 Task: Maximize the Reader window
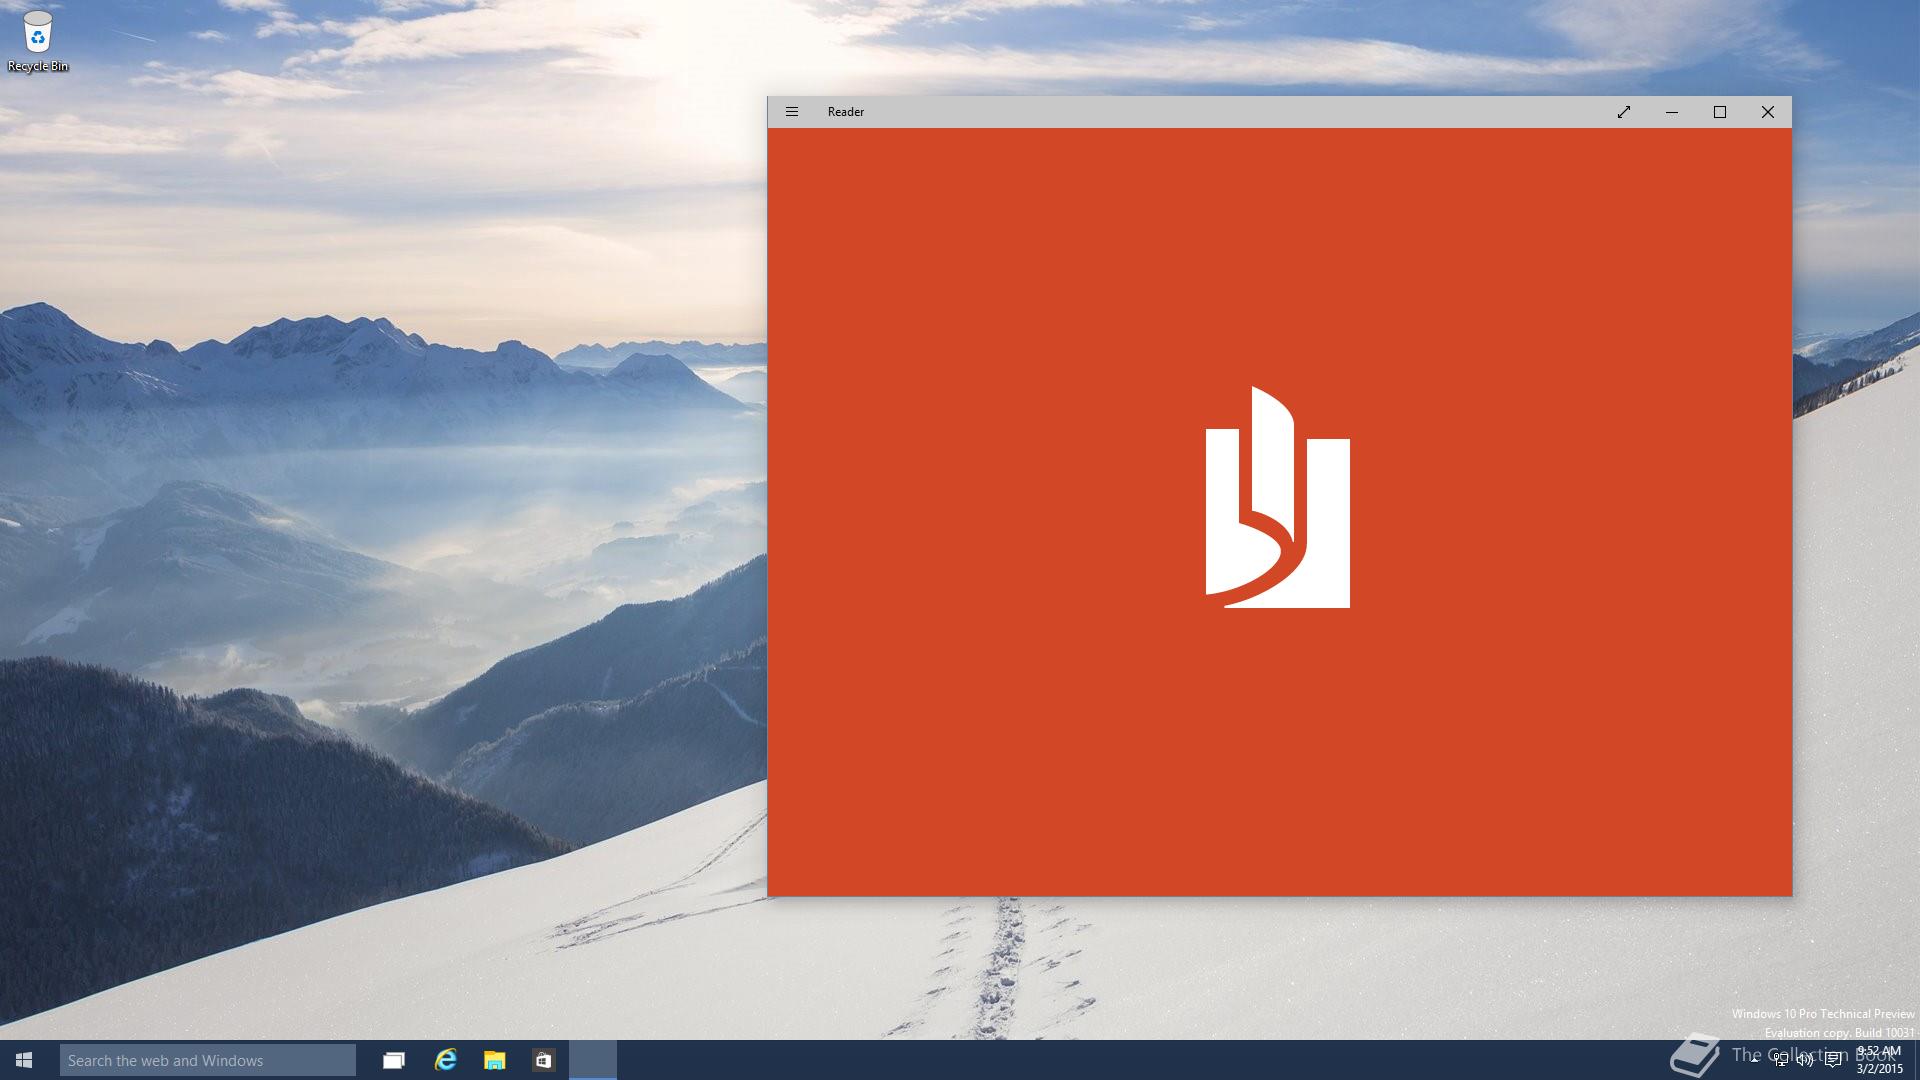pyautogui.click(x=1719, y=112)
